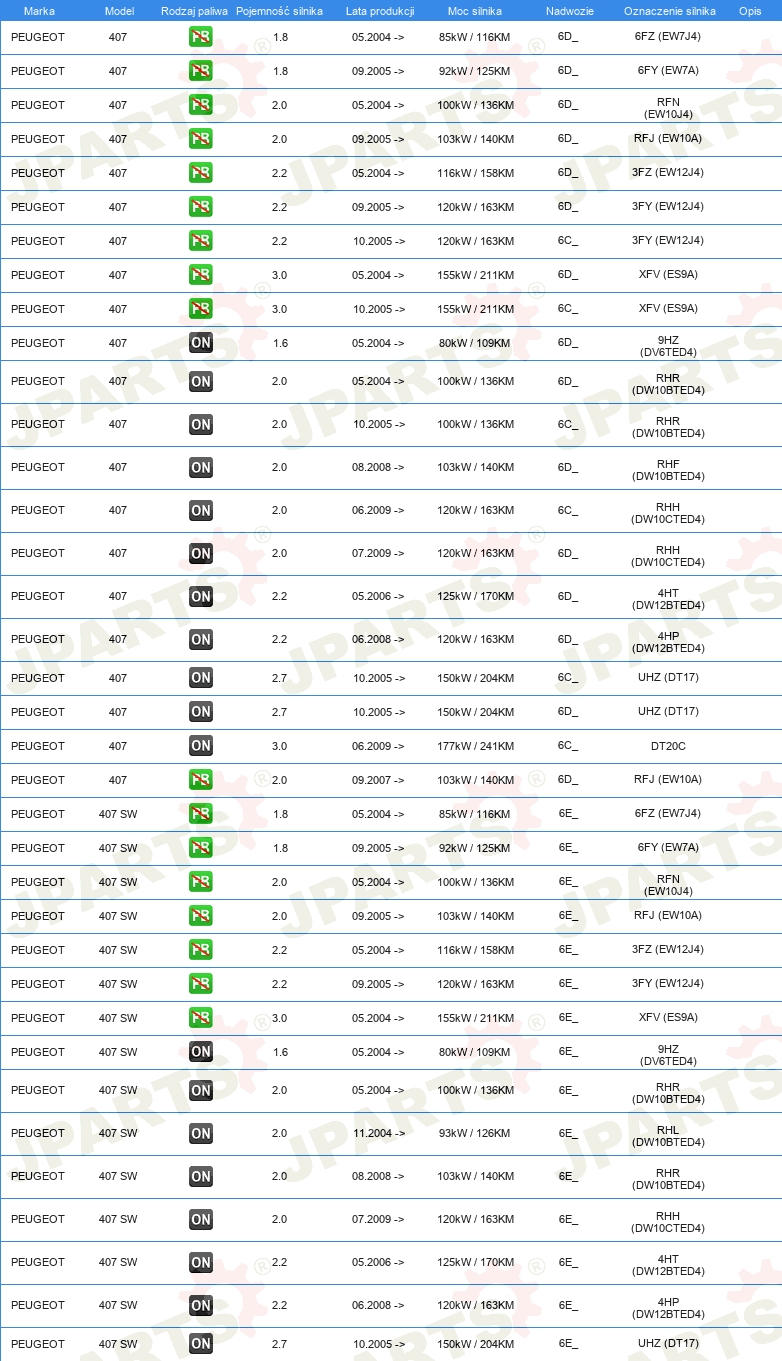Viewport: 782px width, 1361px height.
Task: Select ON icon in the DT20C row
Action: click(x=201, y=746)
